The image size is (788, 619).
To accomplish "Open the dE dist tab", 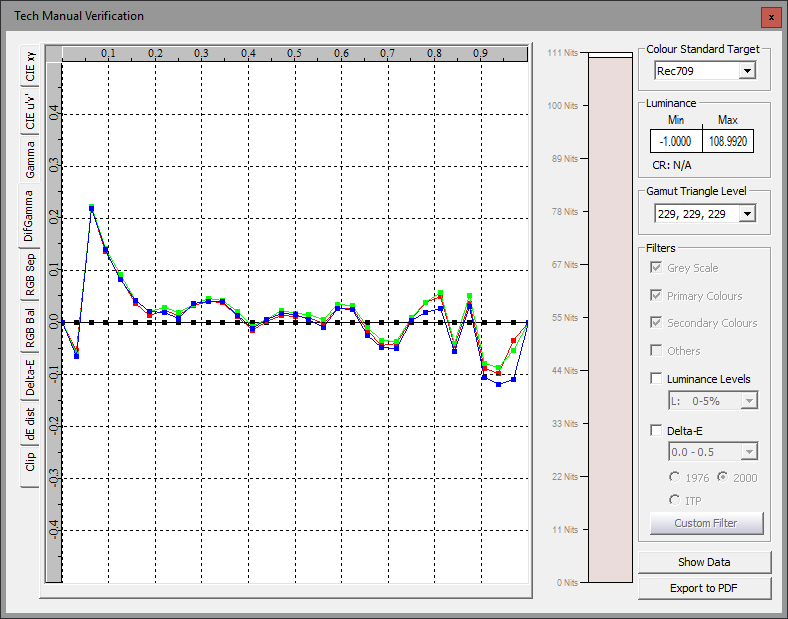I will 30,424.
